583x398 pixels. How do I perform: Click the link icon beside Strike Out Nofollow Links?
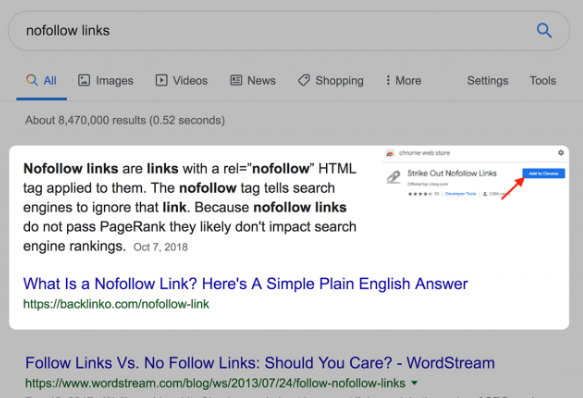click(393, 177)
